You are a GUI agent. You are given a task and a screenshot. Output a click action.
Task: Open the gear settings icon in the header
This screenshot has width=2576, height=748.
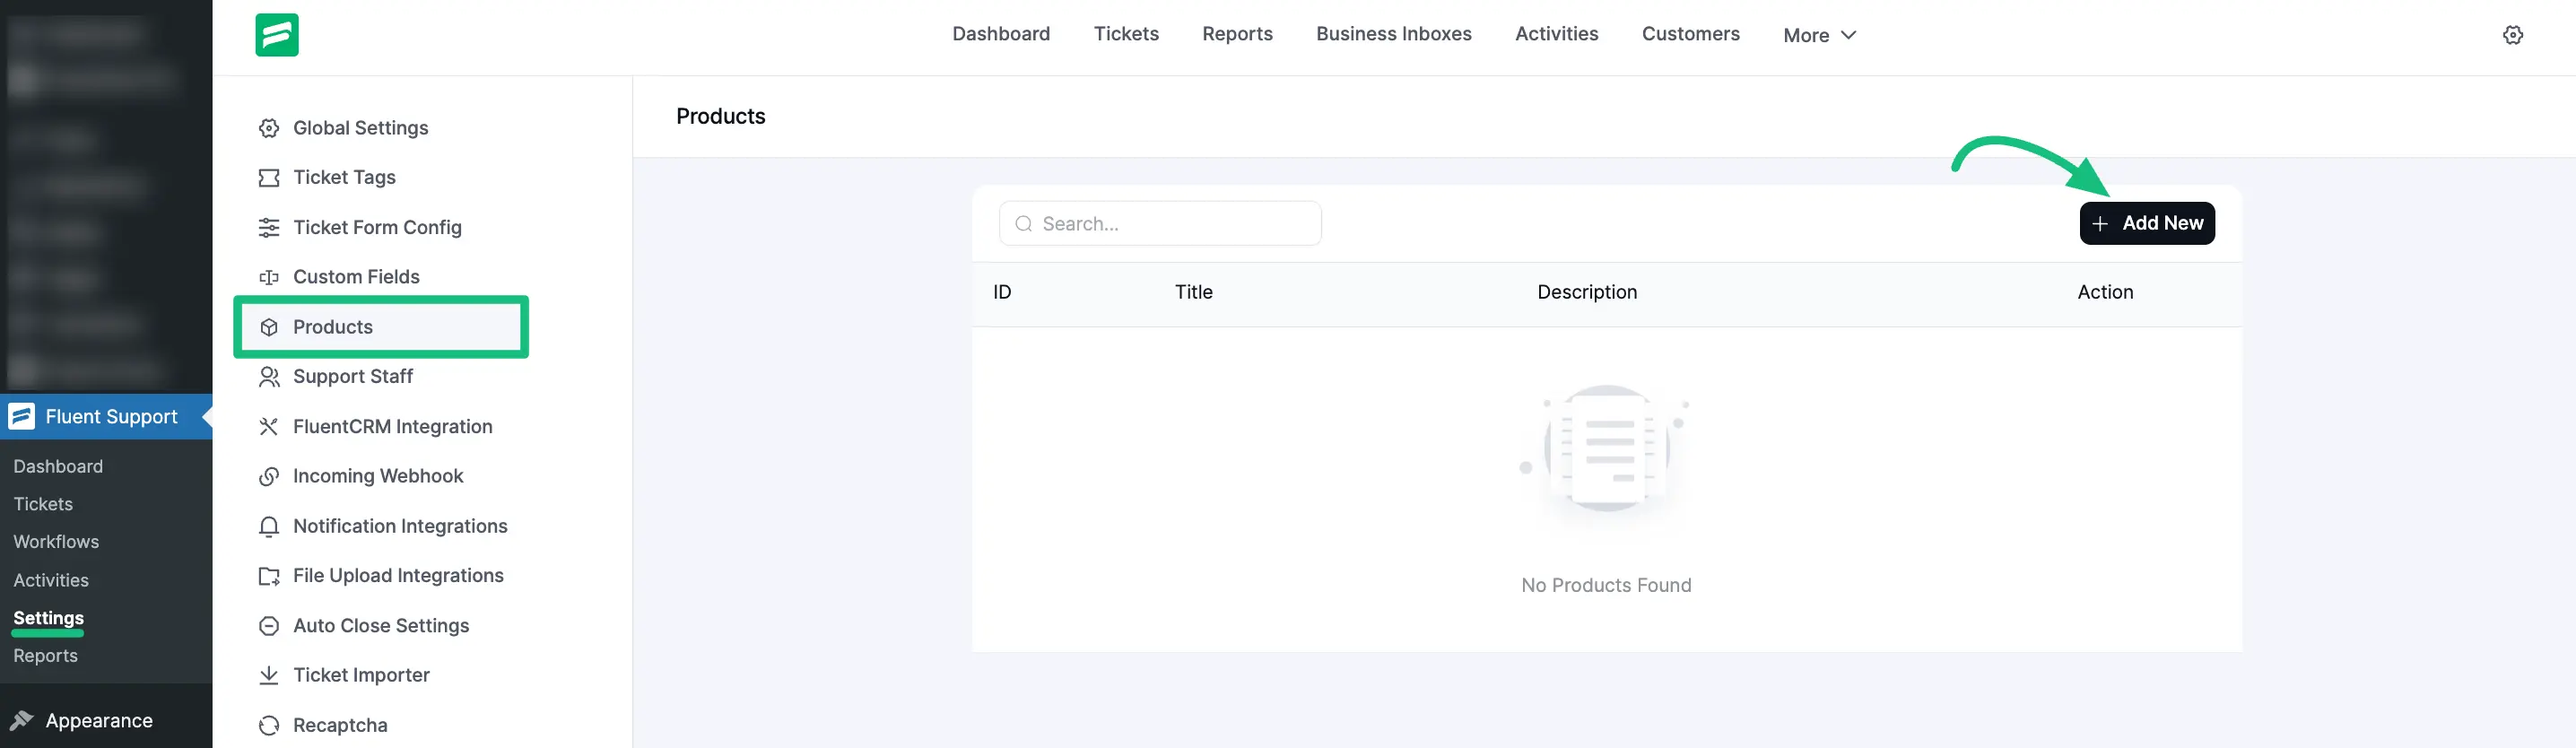tap(2513, 35)
